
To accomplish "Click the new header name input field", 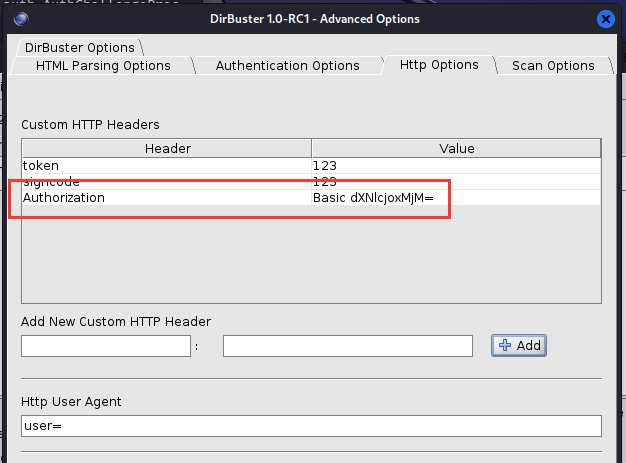I will (106, 346).
